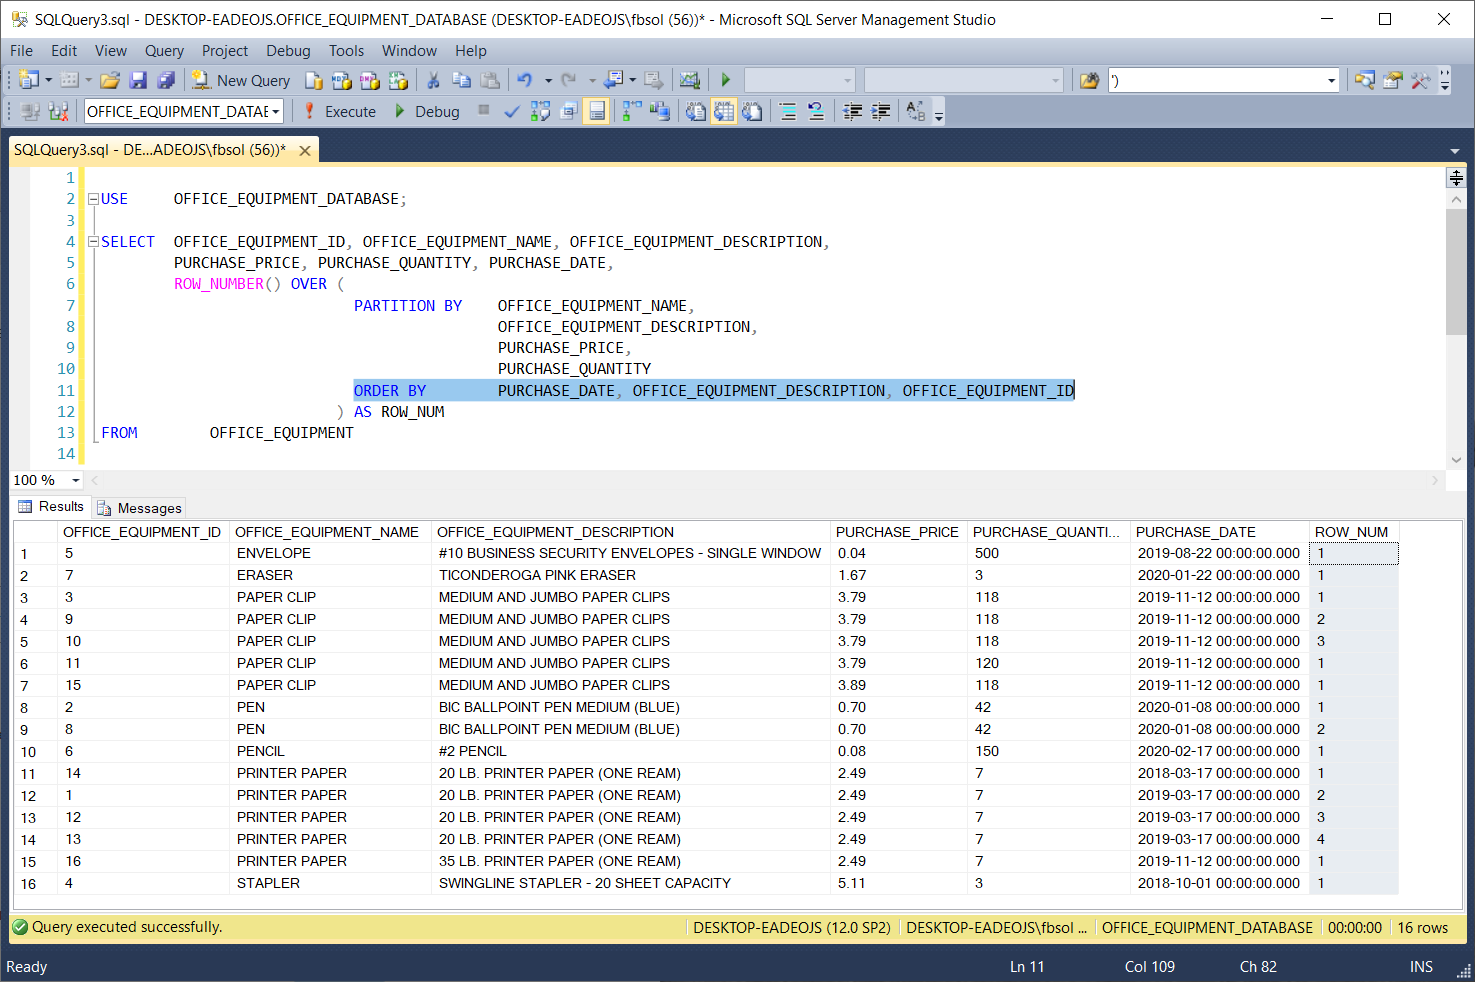1475x982 pixels.
Task: Collapse the USE statement outline box
Action: coord(93,199)
